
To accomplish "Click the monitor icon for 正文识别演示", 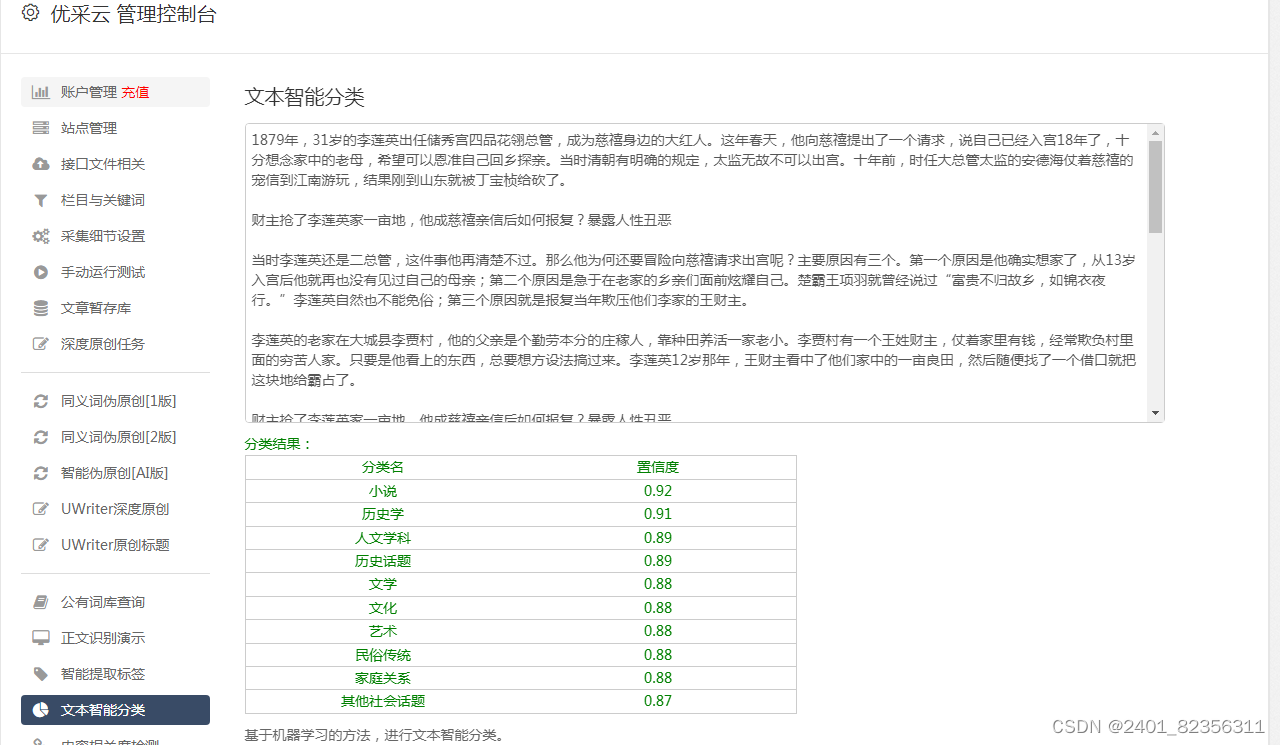I will (x=41, y=638).
